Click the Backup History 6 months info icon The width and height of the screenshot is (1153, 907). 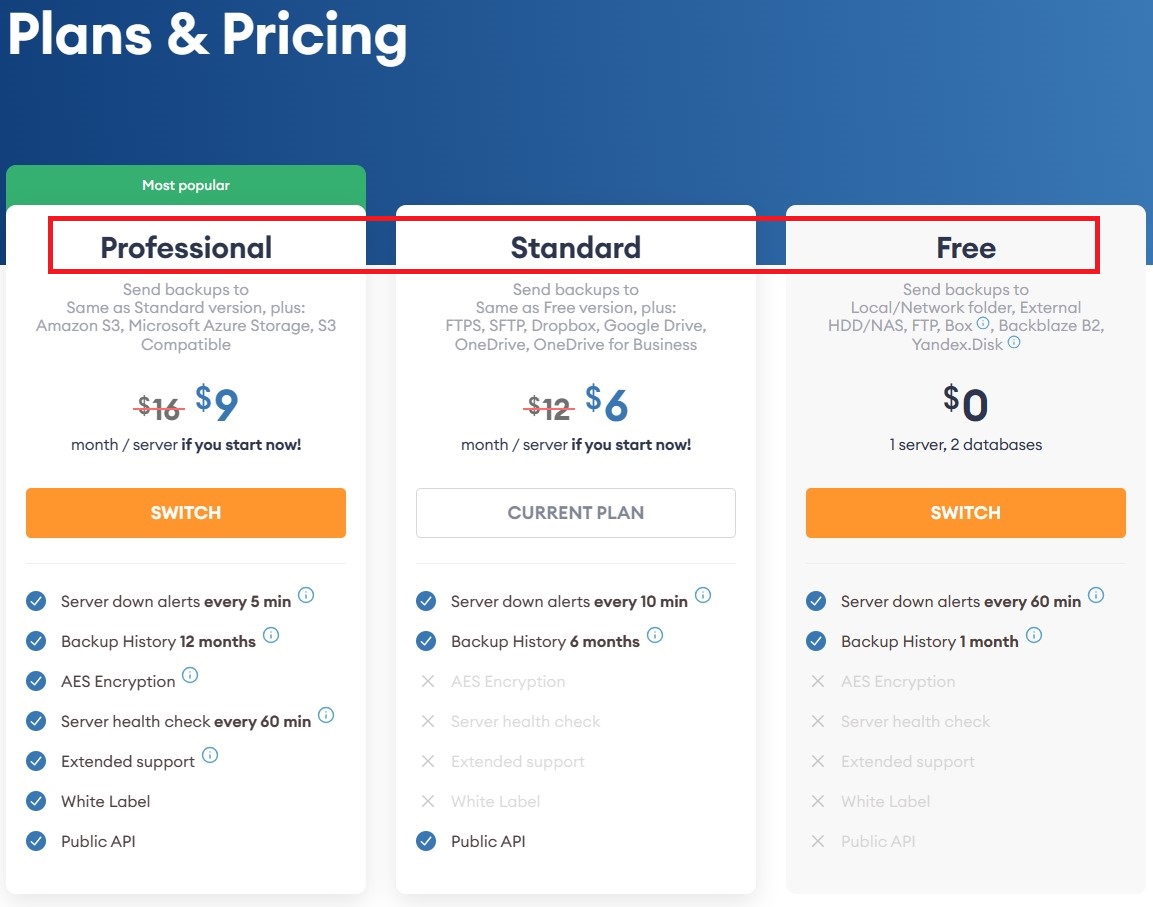655,634
